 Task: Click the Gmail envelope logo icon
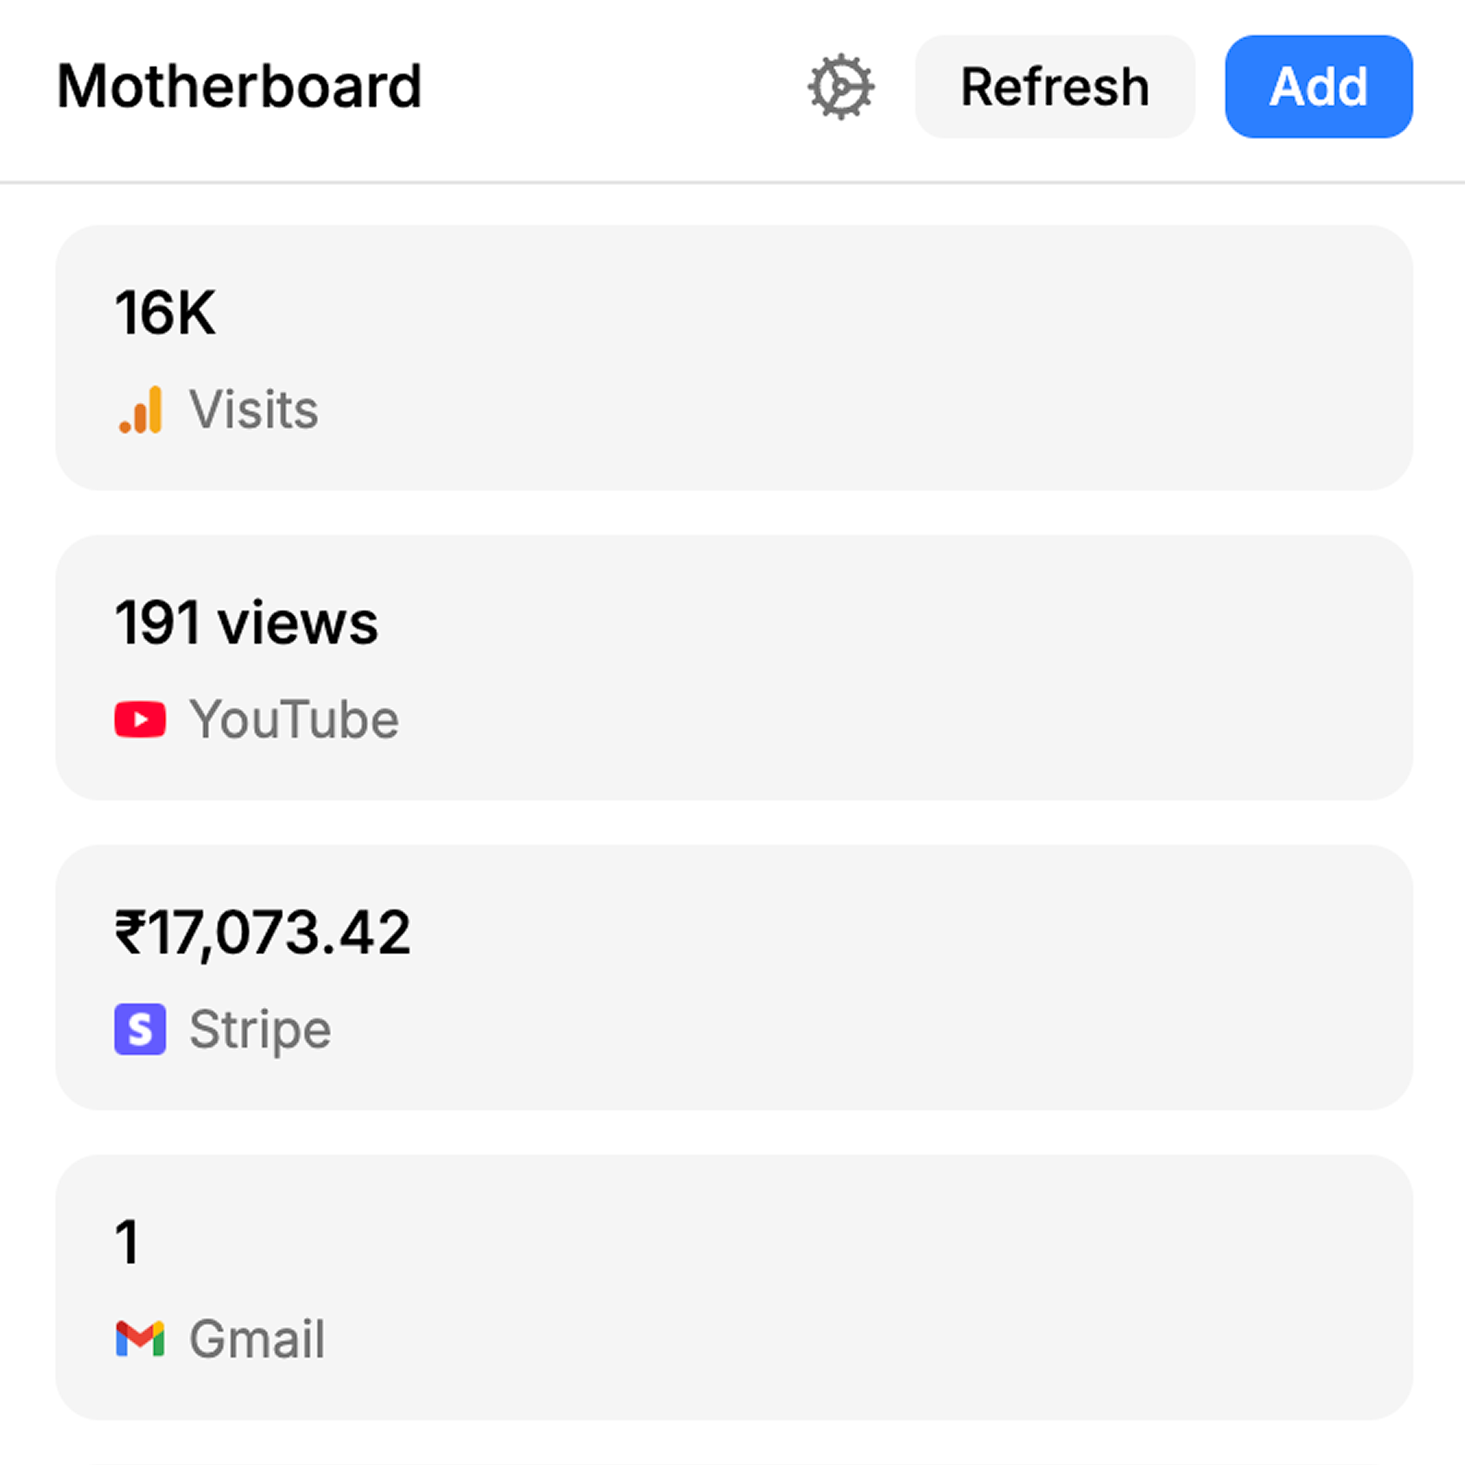pos(140,1339)
